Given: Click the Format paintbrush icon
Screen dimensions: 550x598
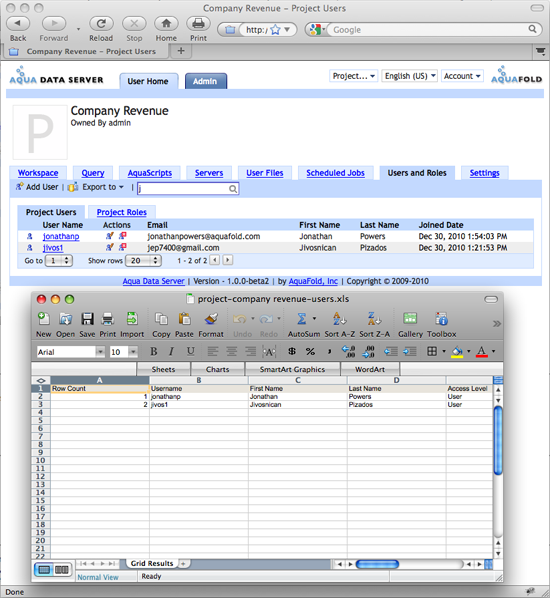Looking at the screenshot, I should pyautogui.click(x=211, y=318).
